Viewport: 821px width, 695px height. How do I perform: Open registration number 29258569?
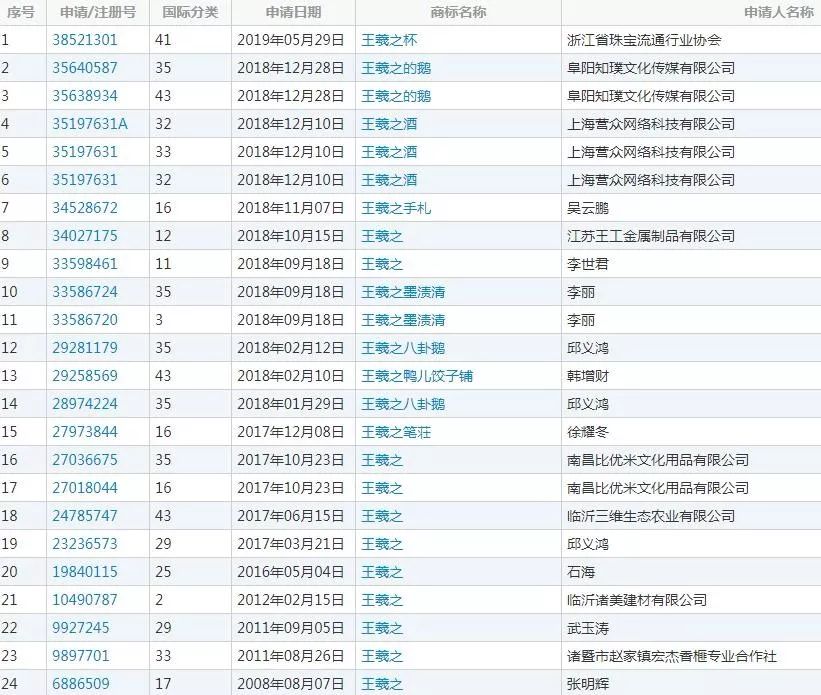coord(85,376)
